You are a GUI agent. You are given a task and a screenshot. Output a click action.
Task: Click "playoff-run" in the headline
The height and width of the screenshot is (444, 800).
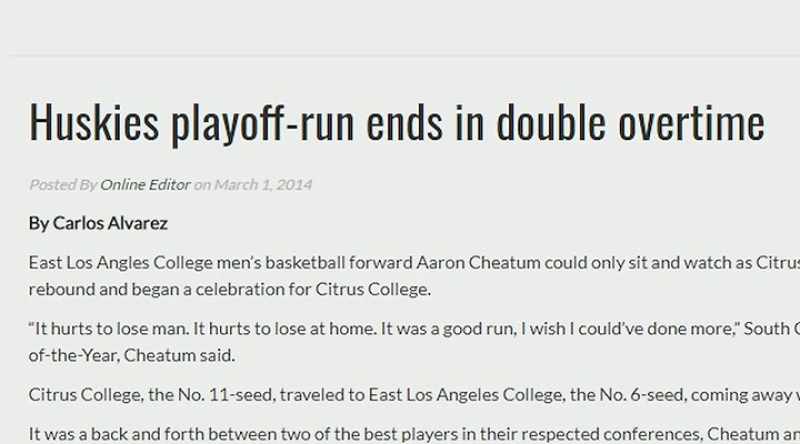[262, 124]
